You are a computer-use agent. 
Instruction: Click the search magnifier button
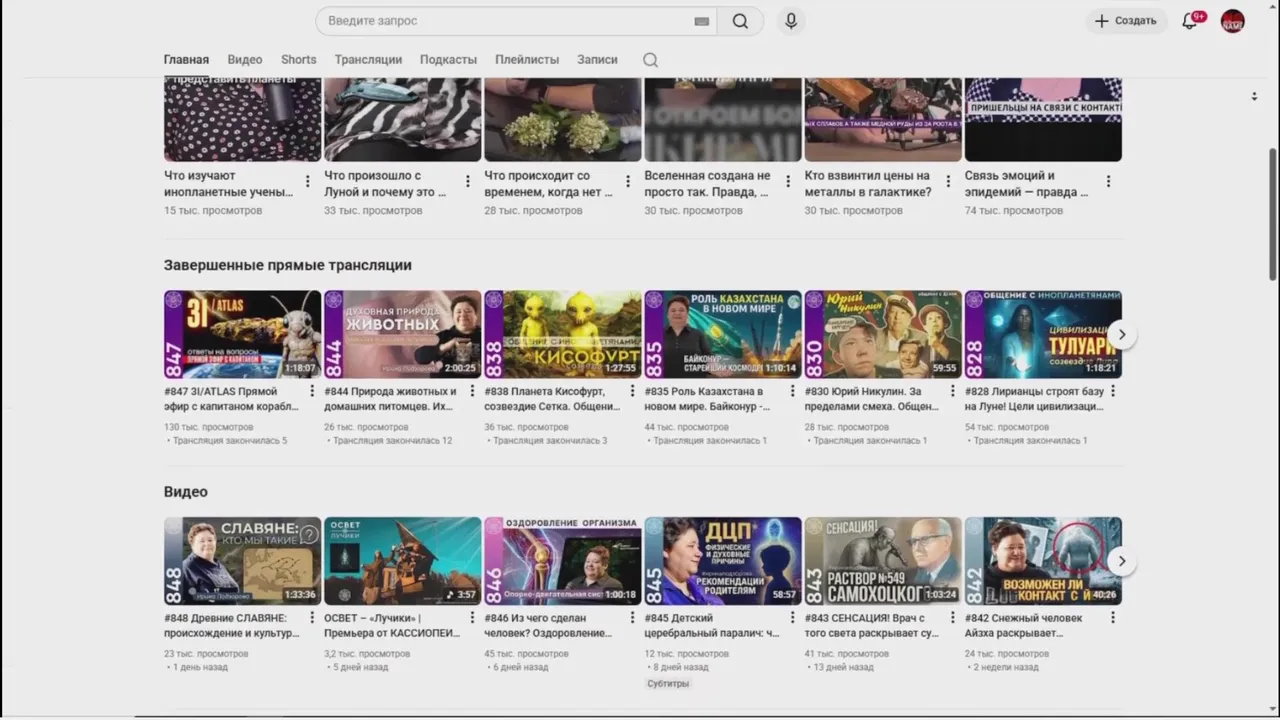[740, 21]
